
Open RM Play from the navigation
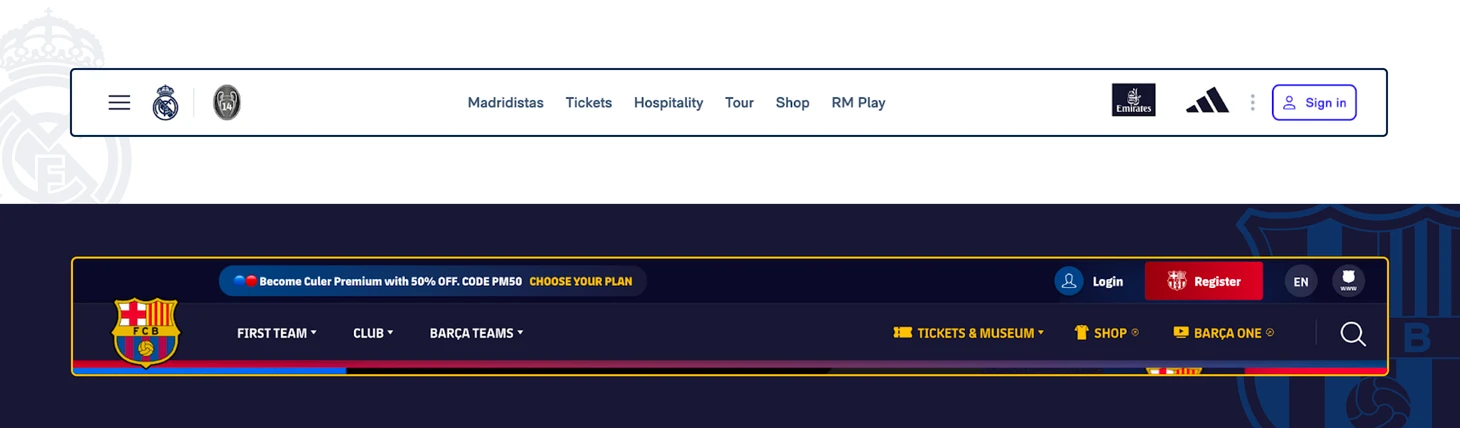(858, 102)
